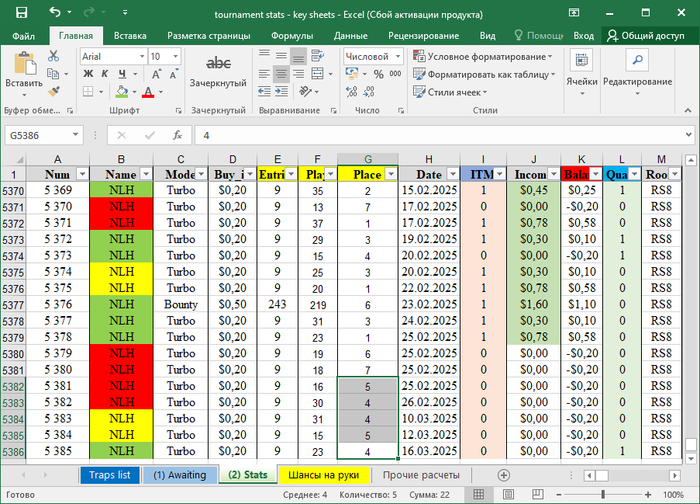Expand the formula bar
Screen dimensions: 700x504
688,135
